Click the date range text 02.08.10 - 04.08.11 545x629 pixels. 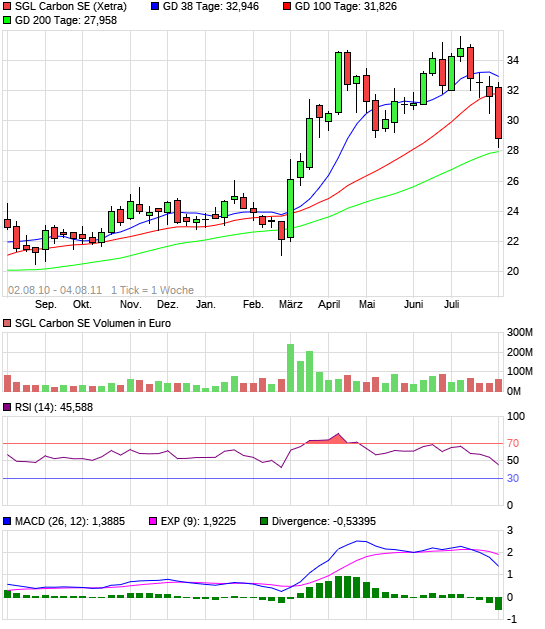[x=55, y=290]
